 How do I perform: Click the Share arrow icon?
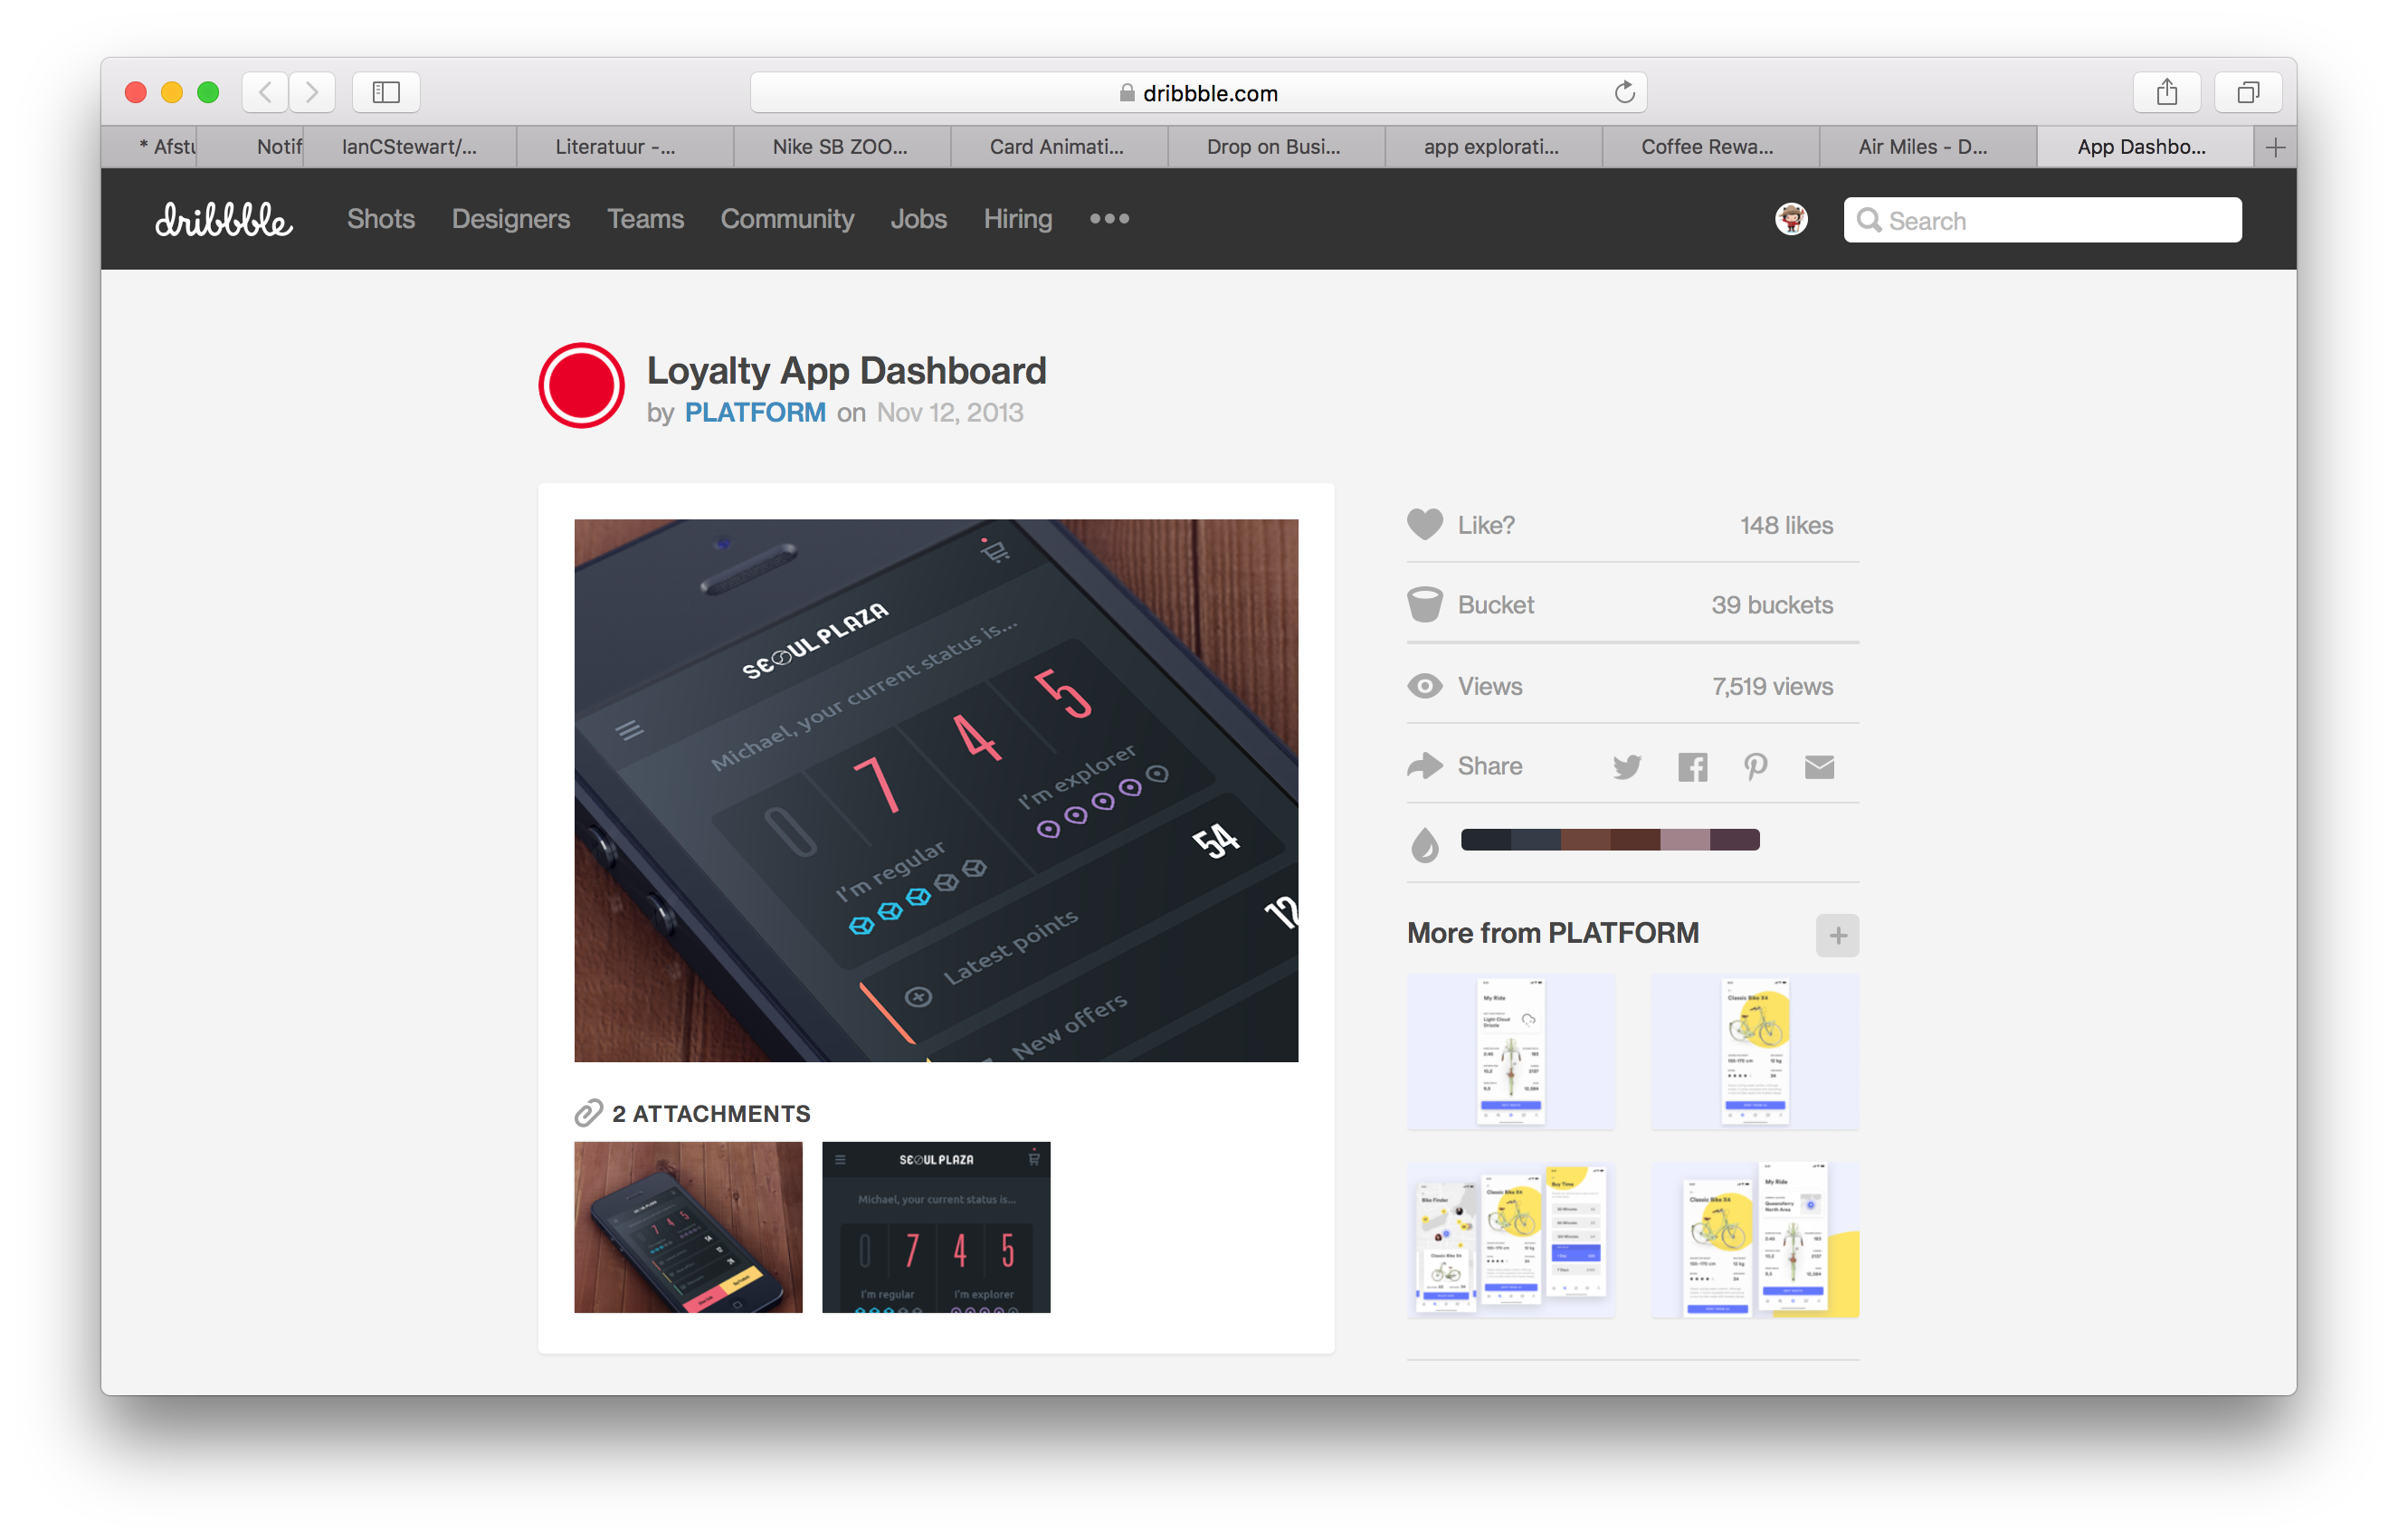(x=1426, y=764)
